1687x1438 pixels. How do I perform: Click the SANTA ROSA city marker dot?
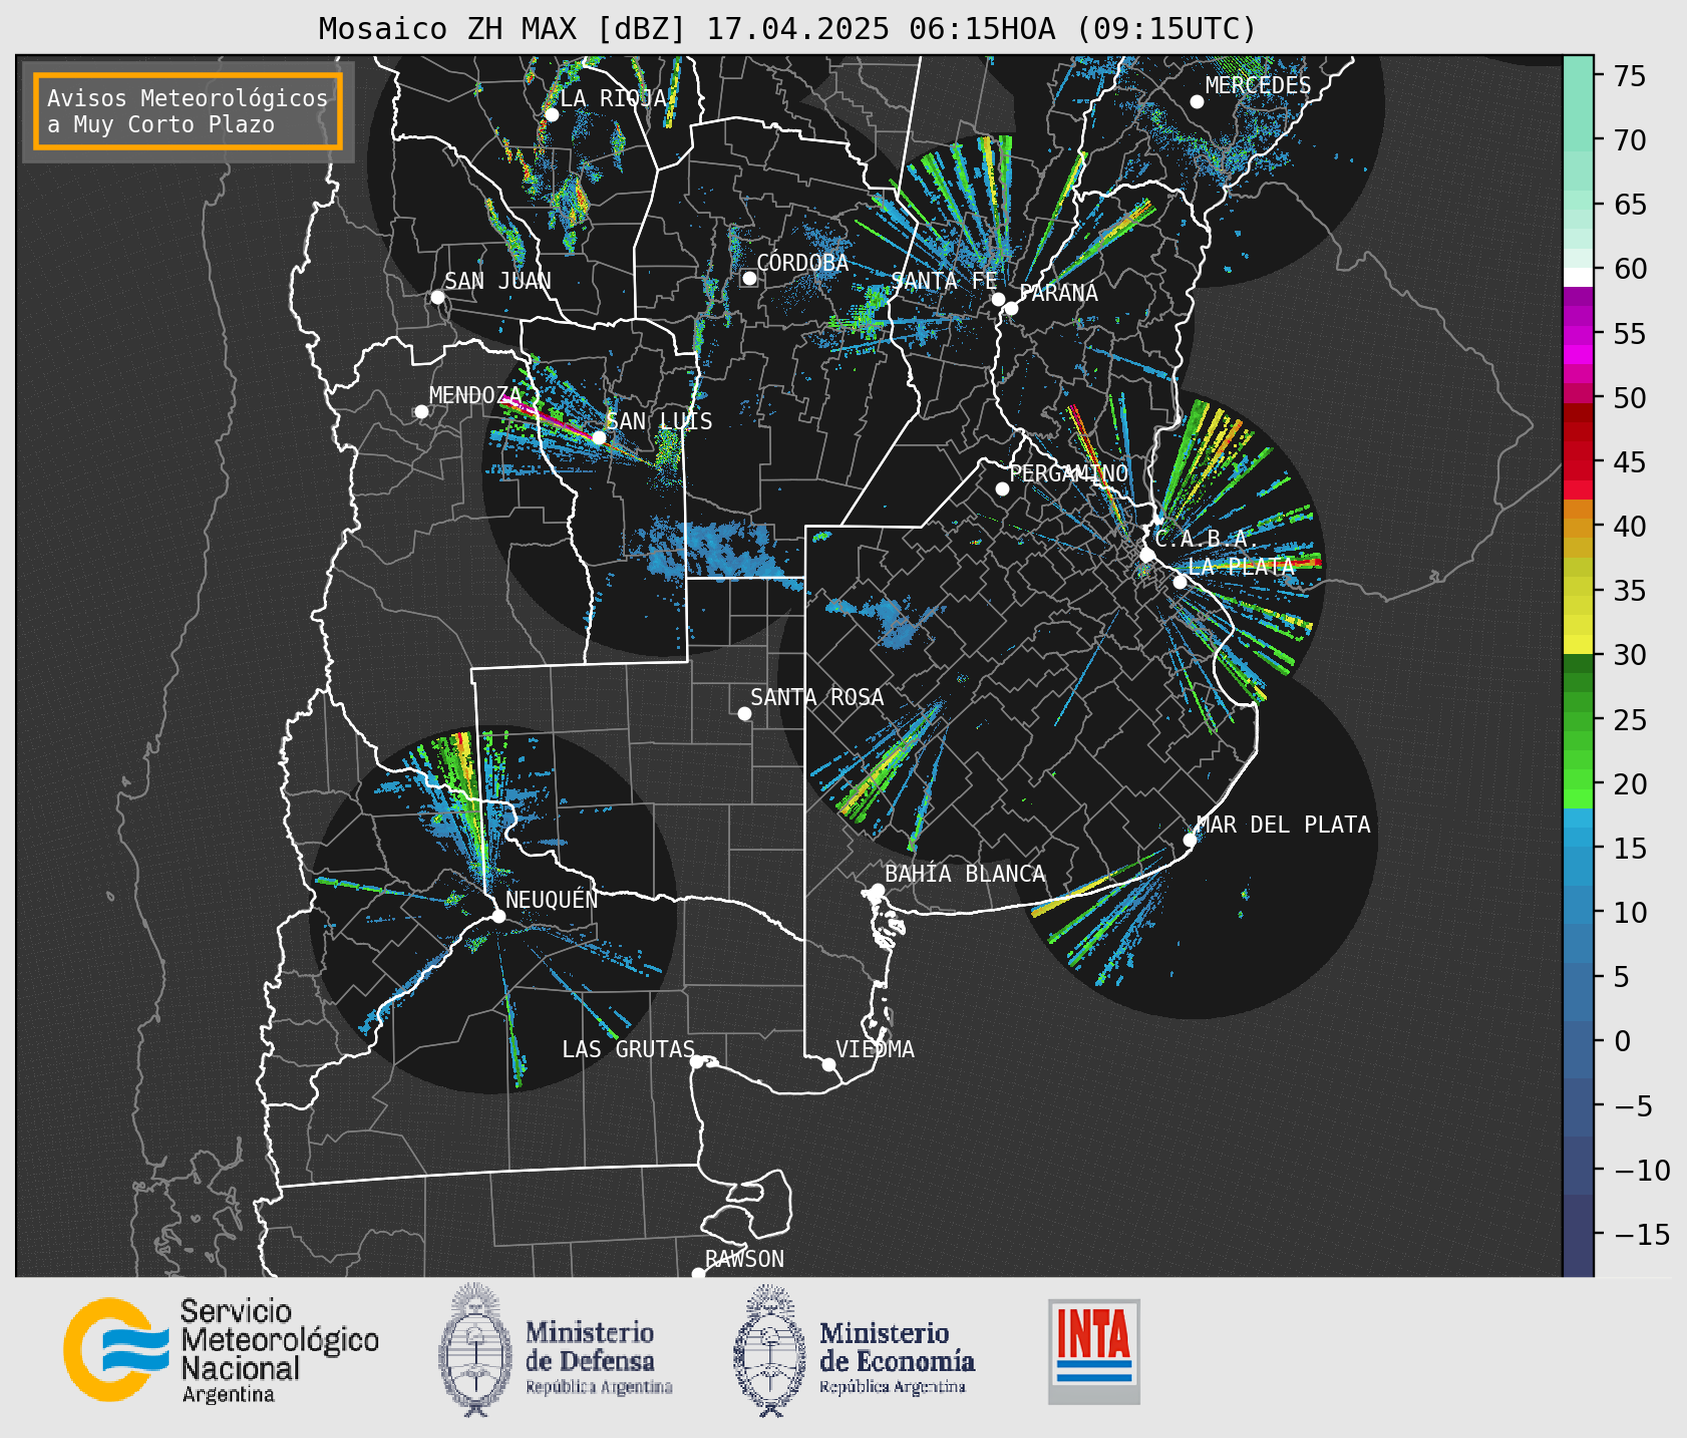point(744,713)
